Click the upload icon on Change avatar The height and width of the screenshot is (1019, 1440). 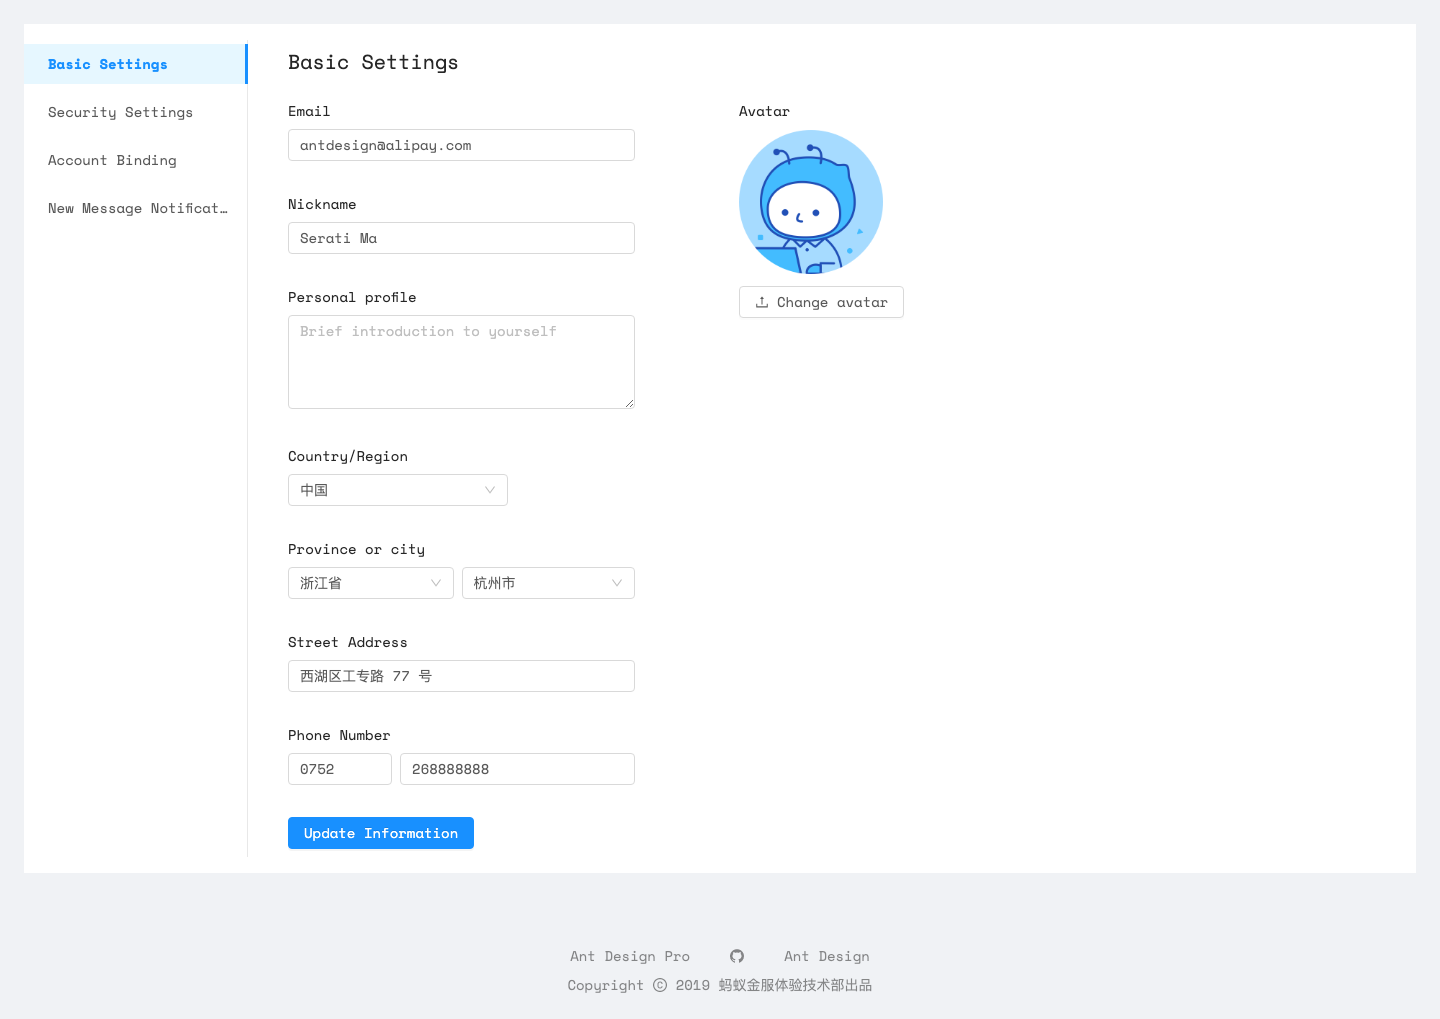pos(762,302)
